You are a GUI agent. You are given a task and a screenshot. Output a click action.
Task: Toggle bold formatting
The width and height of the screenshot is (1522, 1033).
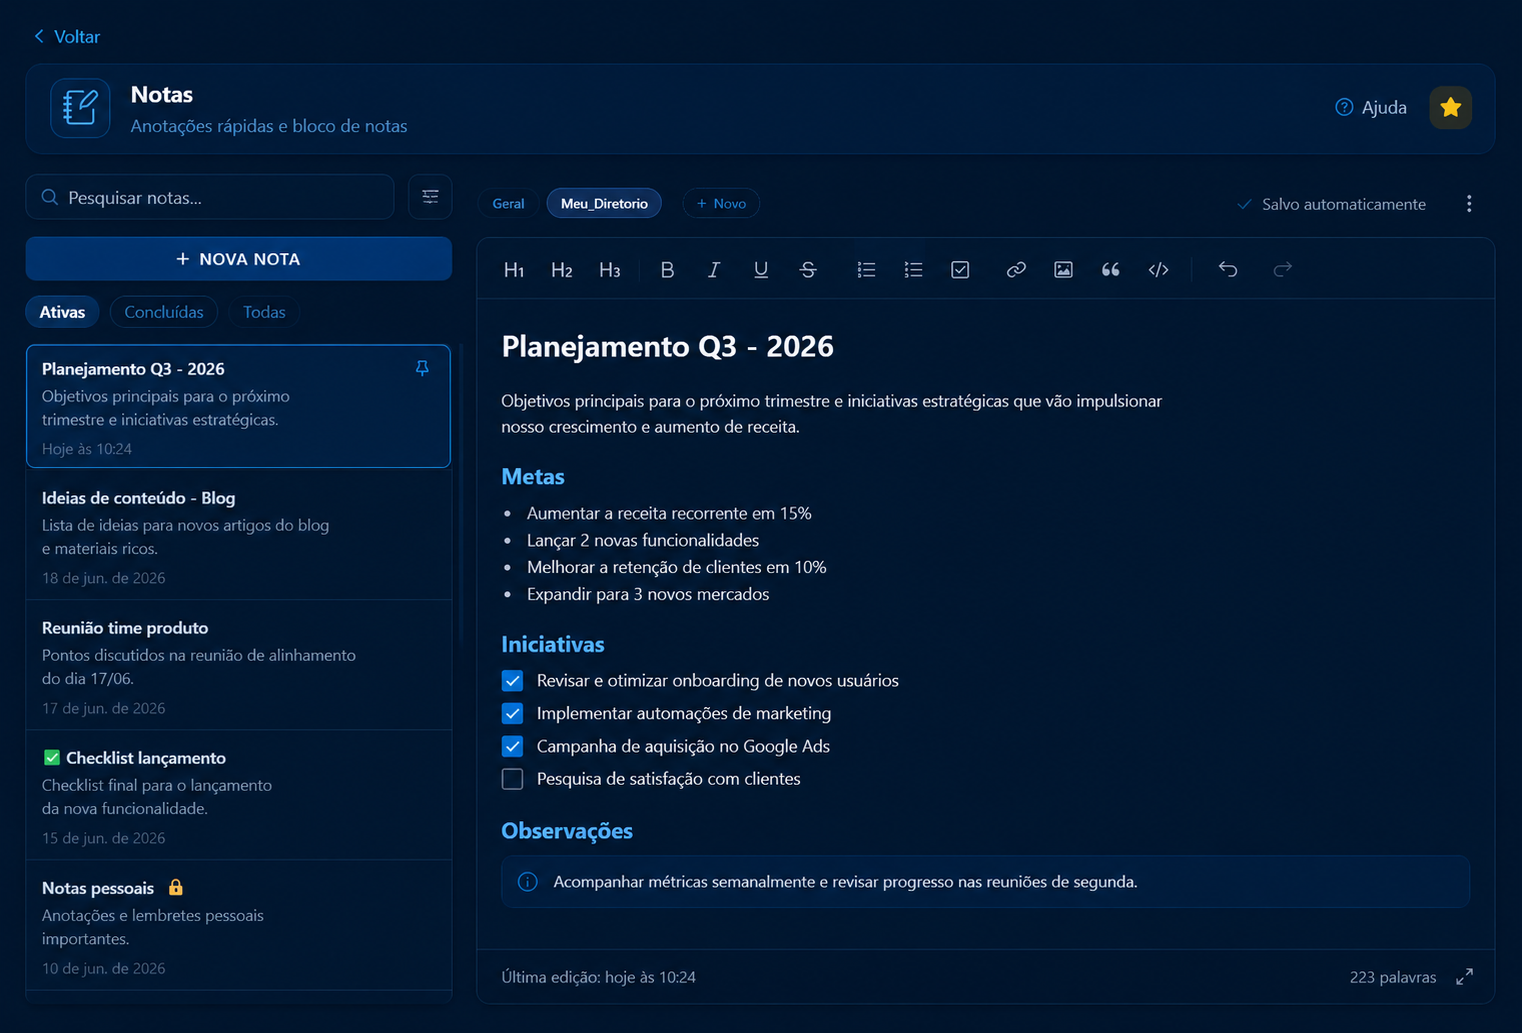pos(667,270)
